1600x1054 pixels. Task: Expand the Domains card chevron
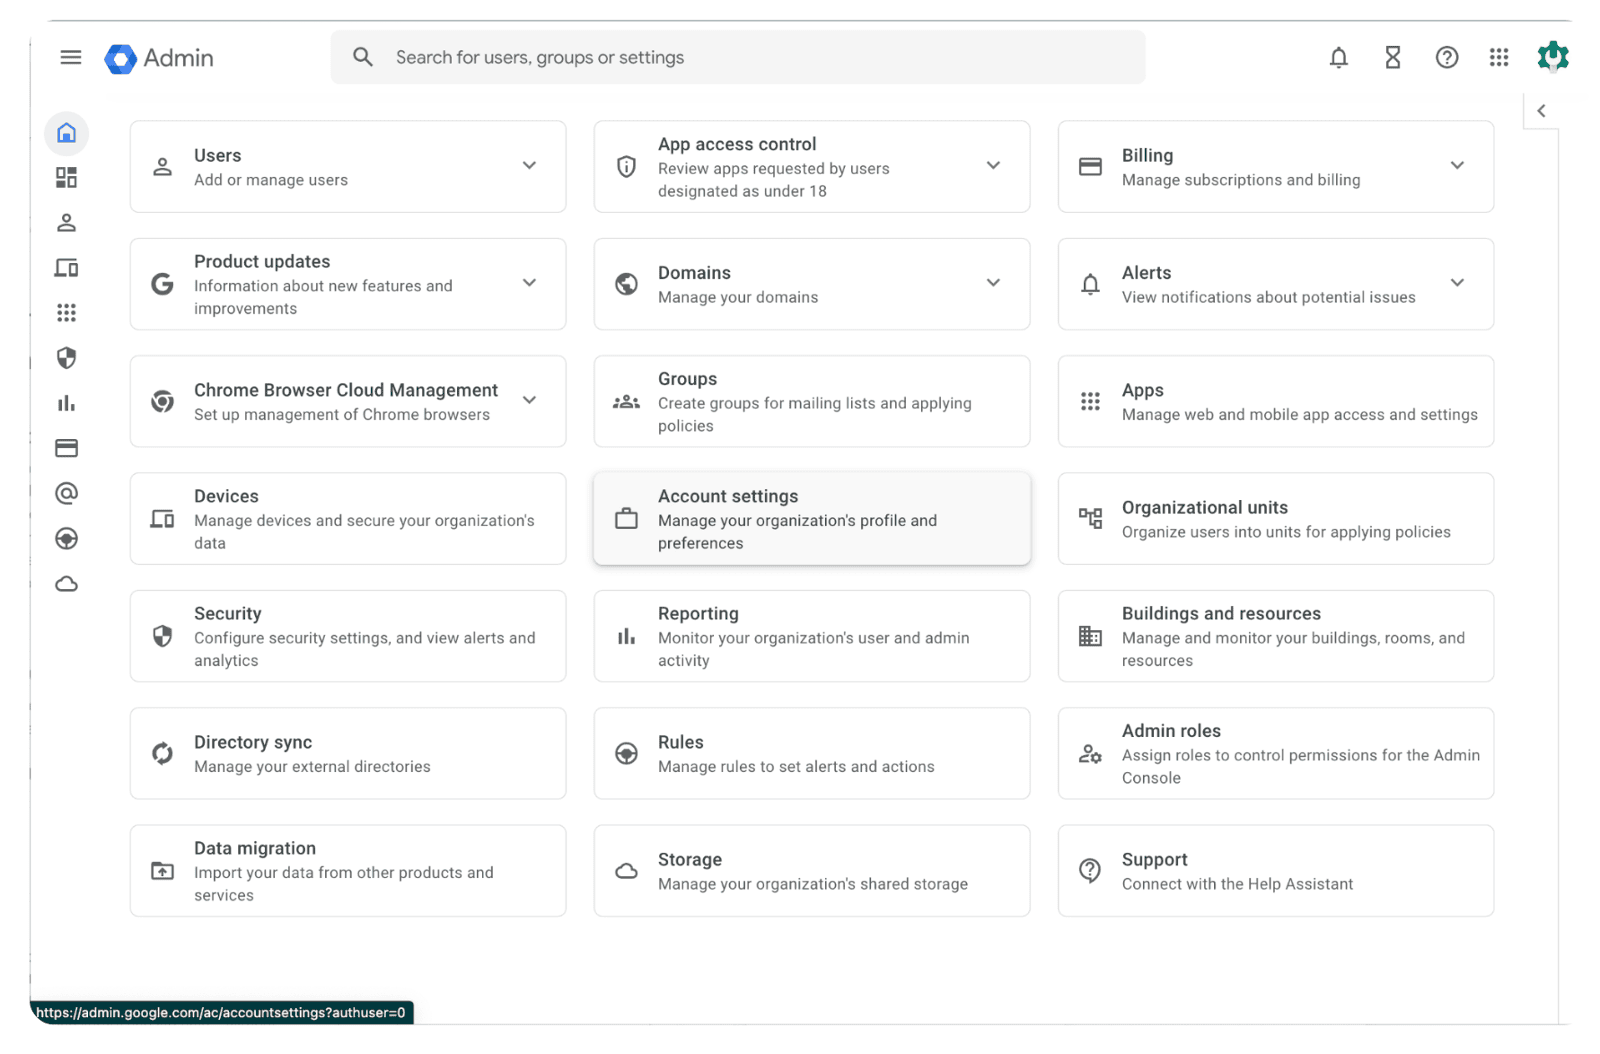[x=993, y=283]
